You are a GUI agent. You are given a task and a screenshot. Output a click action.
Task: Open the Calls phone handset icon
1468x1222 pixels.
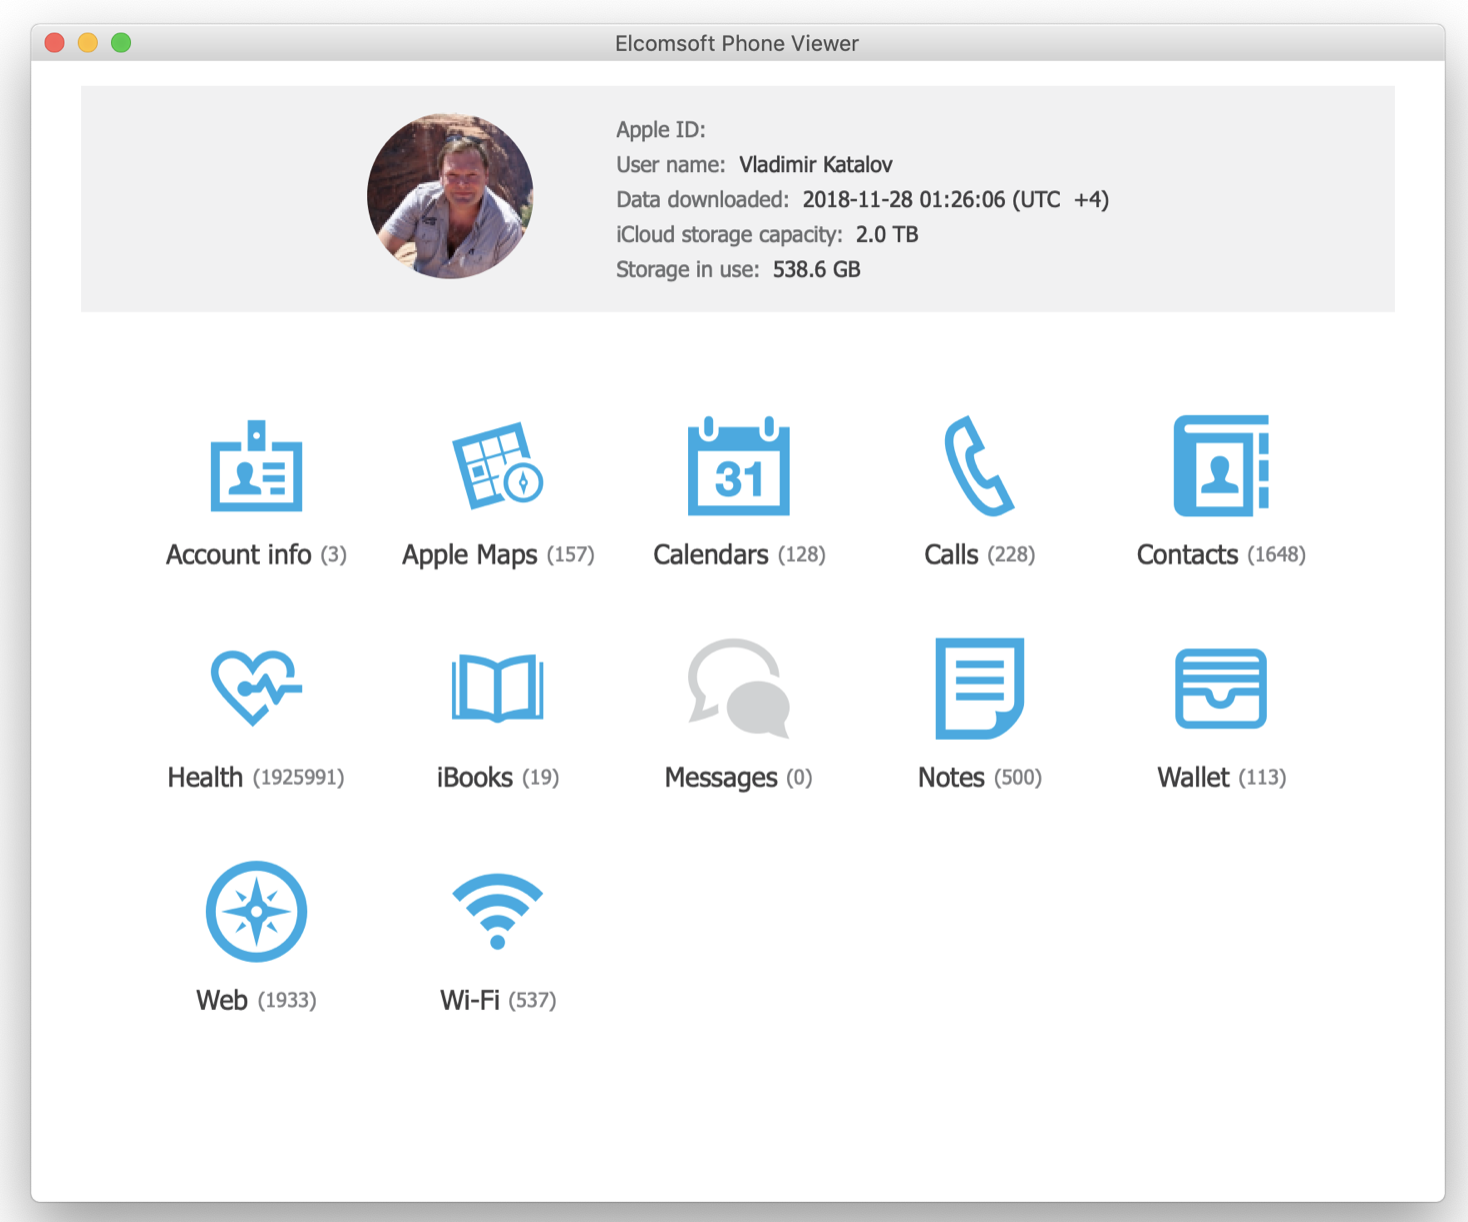coord(979,466)
